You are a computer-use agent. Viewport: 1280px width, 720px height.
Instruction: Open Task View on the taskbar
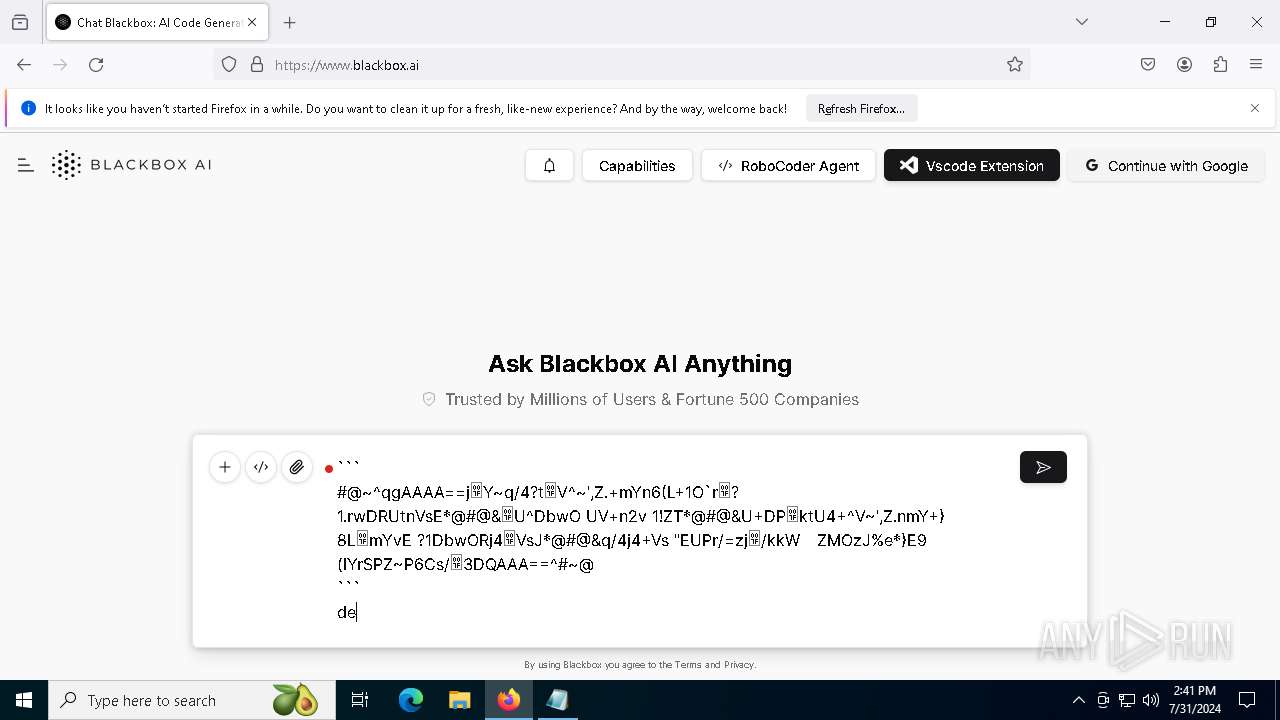(x=360, y=700)
